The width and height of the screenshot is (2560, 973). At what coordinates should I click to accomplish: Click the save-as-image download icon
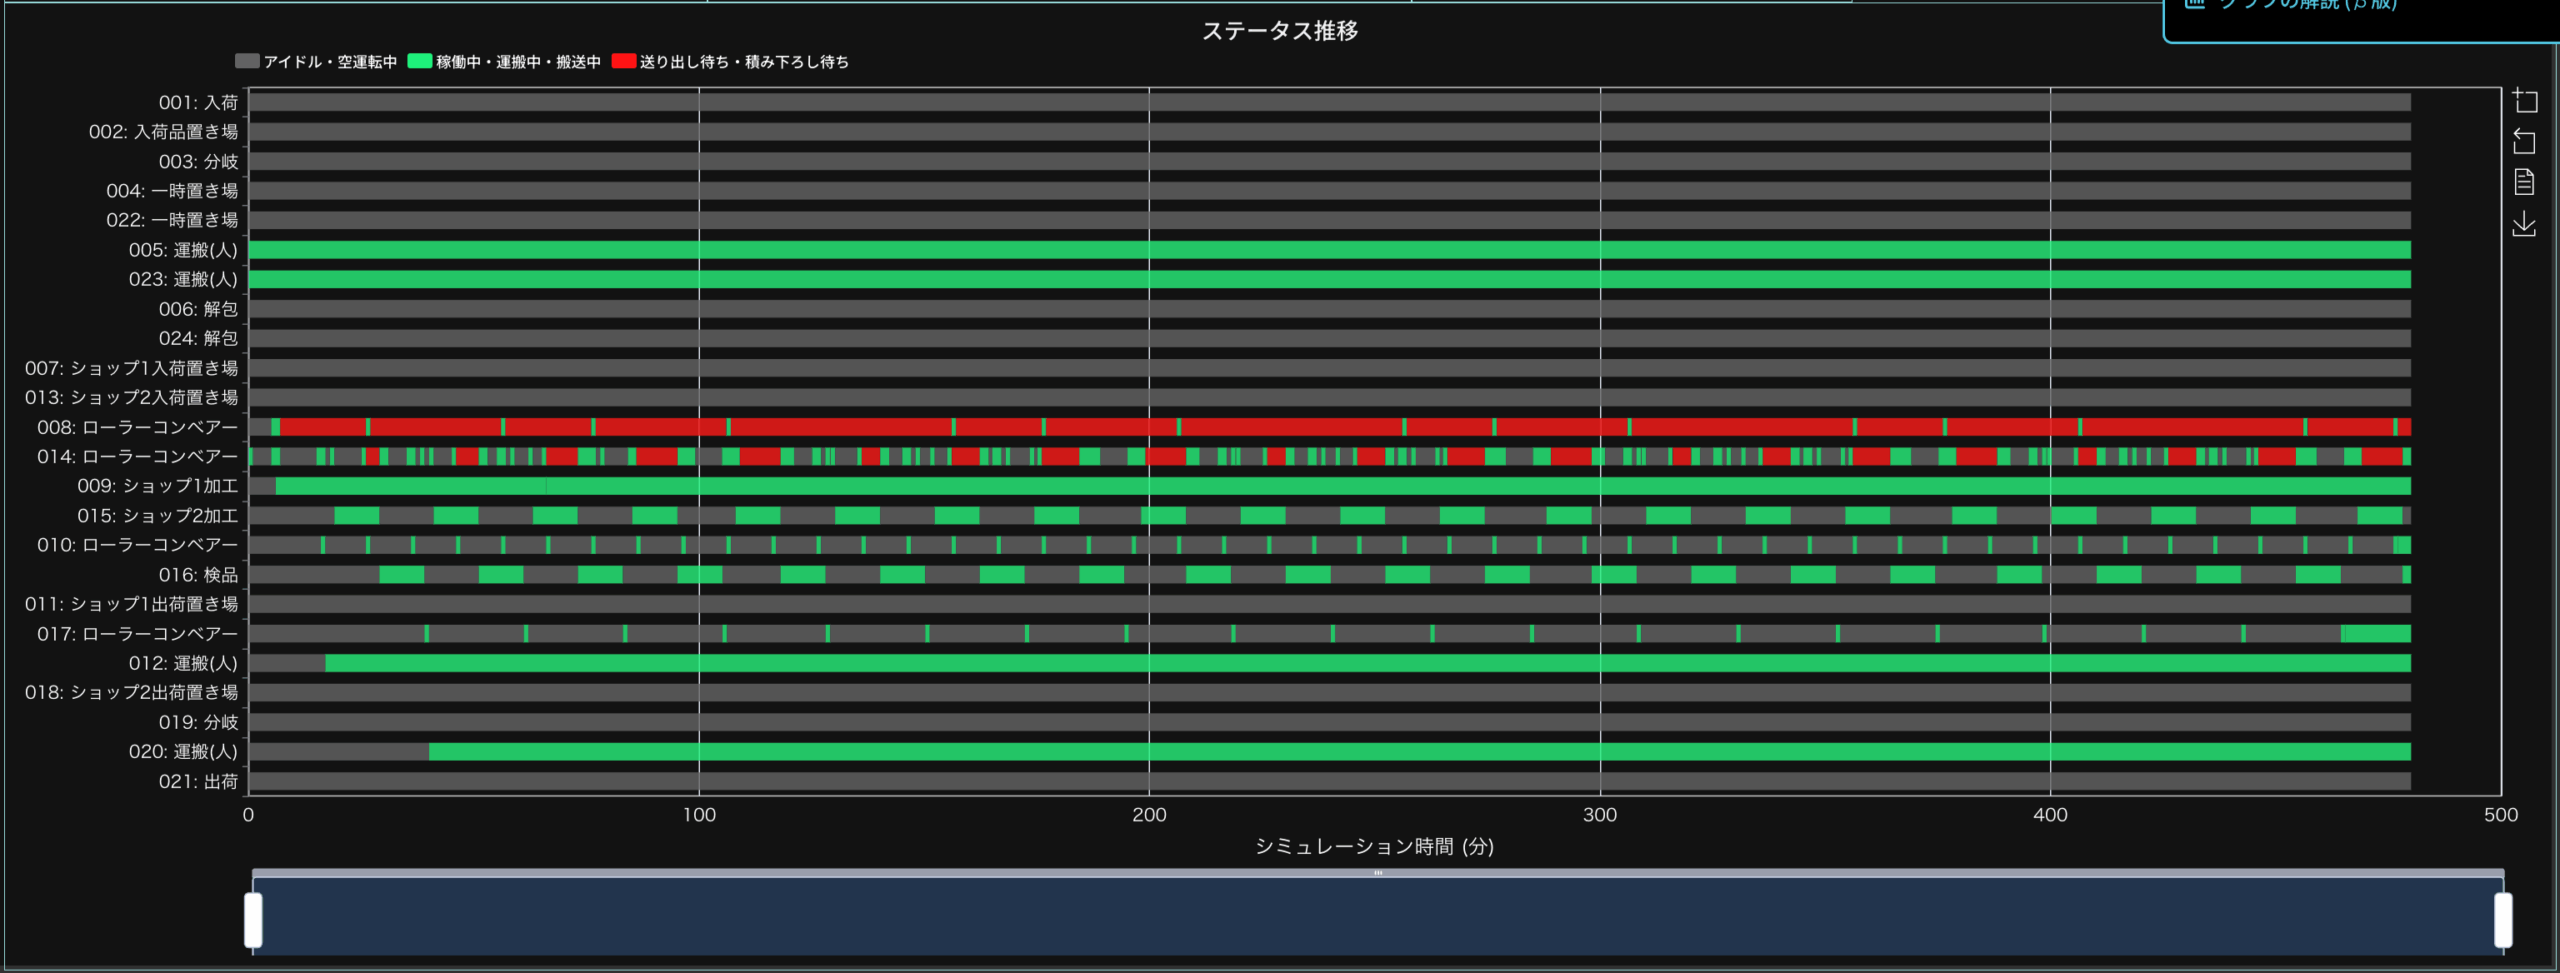(2524, 224)
